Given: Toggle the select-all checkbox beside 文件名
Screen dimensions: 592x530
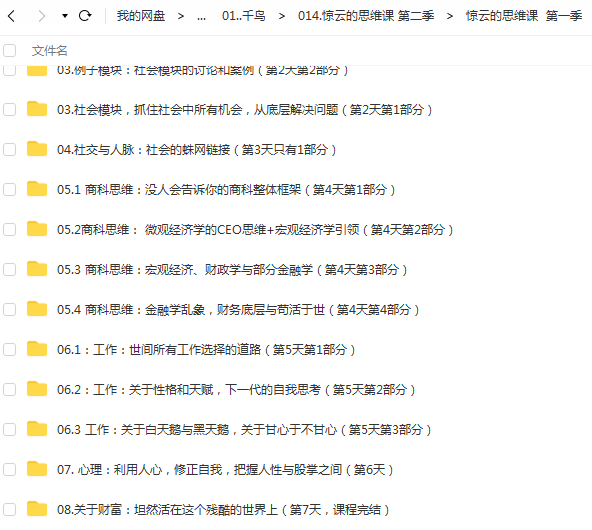Looking at the screenshot, I should click(x=9, y=50).
